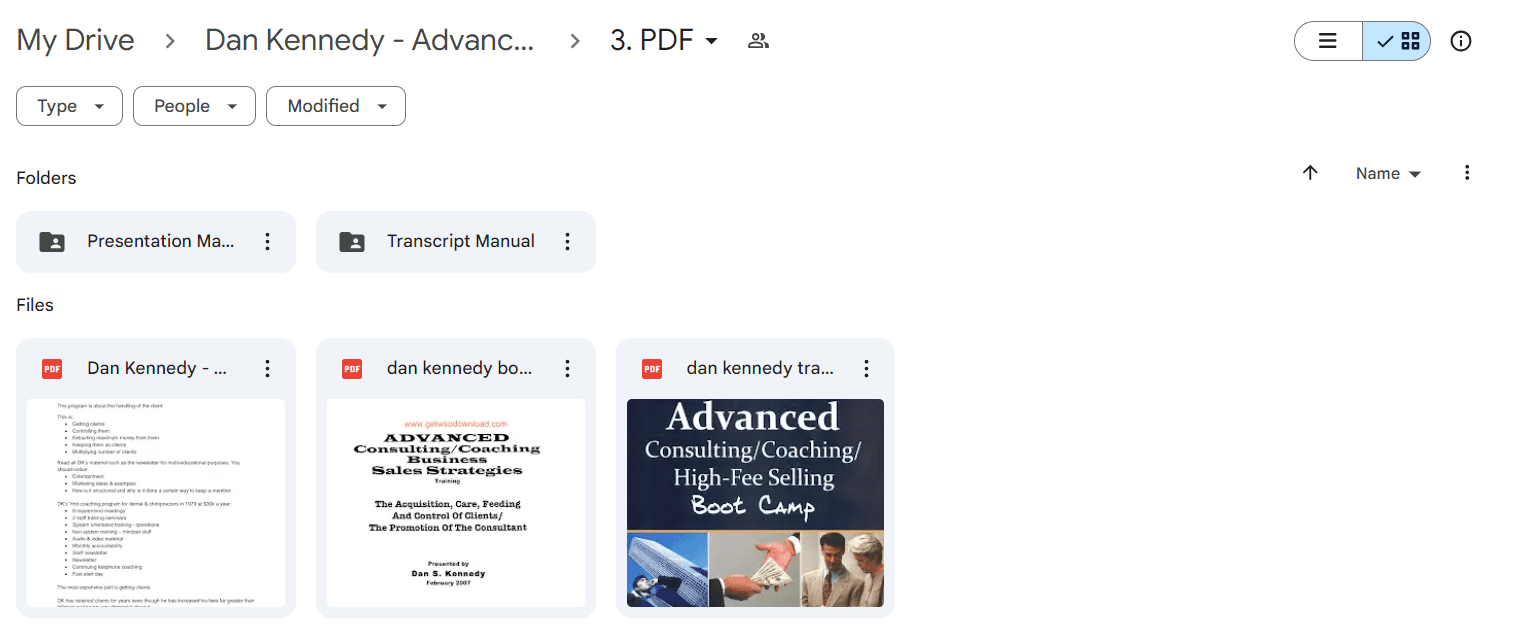
Task: Open the People filter dropdown
Action: [x=194, y=106]
